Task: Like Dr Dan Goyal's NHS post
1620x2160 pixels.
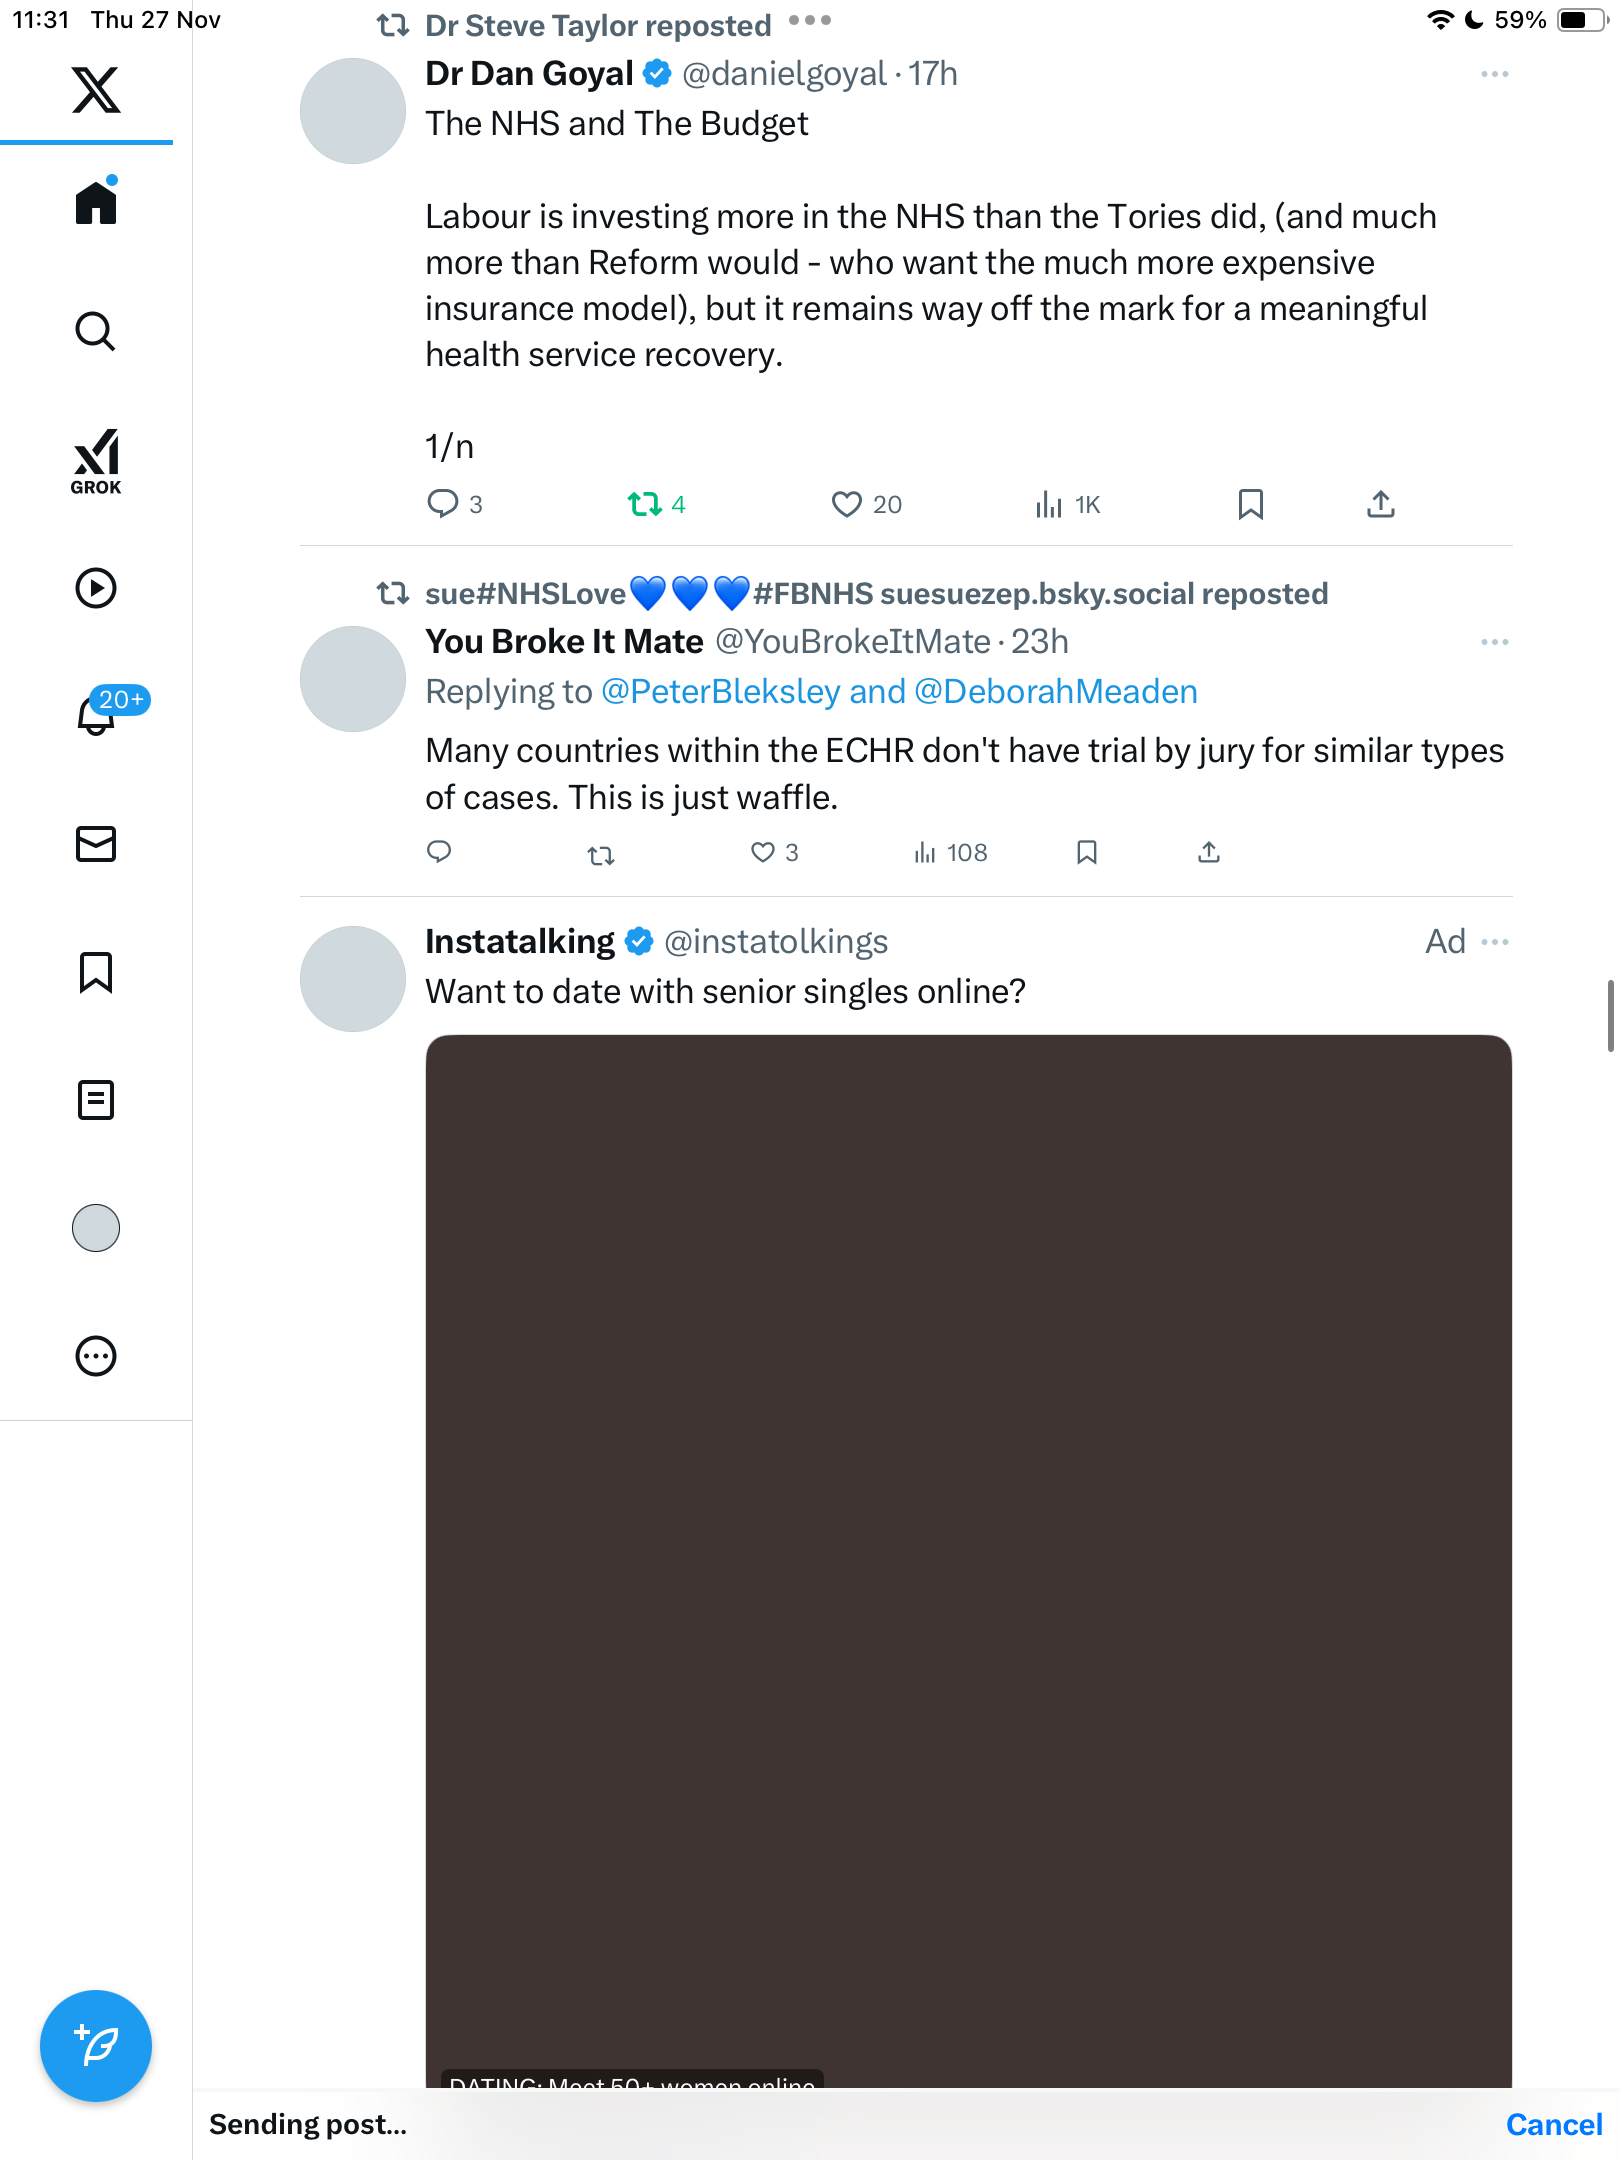Action: tap(847, 504)
